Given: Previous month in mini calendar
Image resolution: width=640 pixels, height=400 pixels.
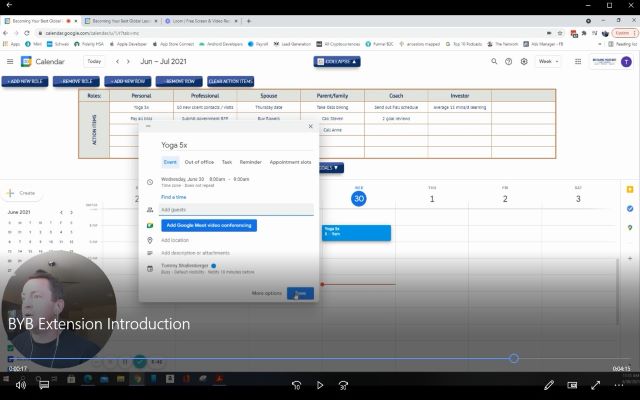Looking at the screenshot, I should point(61,212).
